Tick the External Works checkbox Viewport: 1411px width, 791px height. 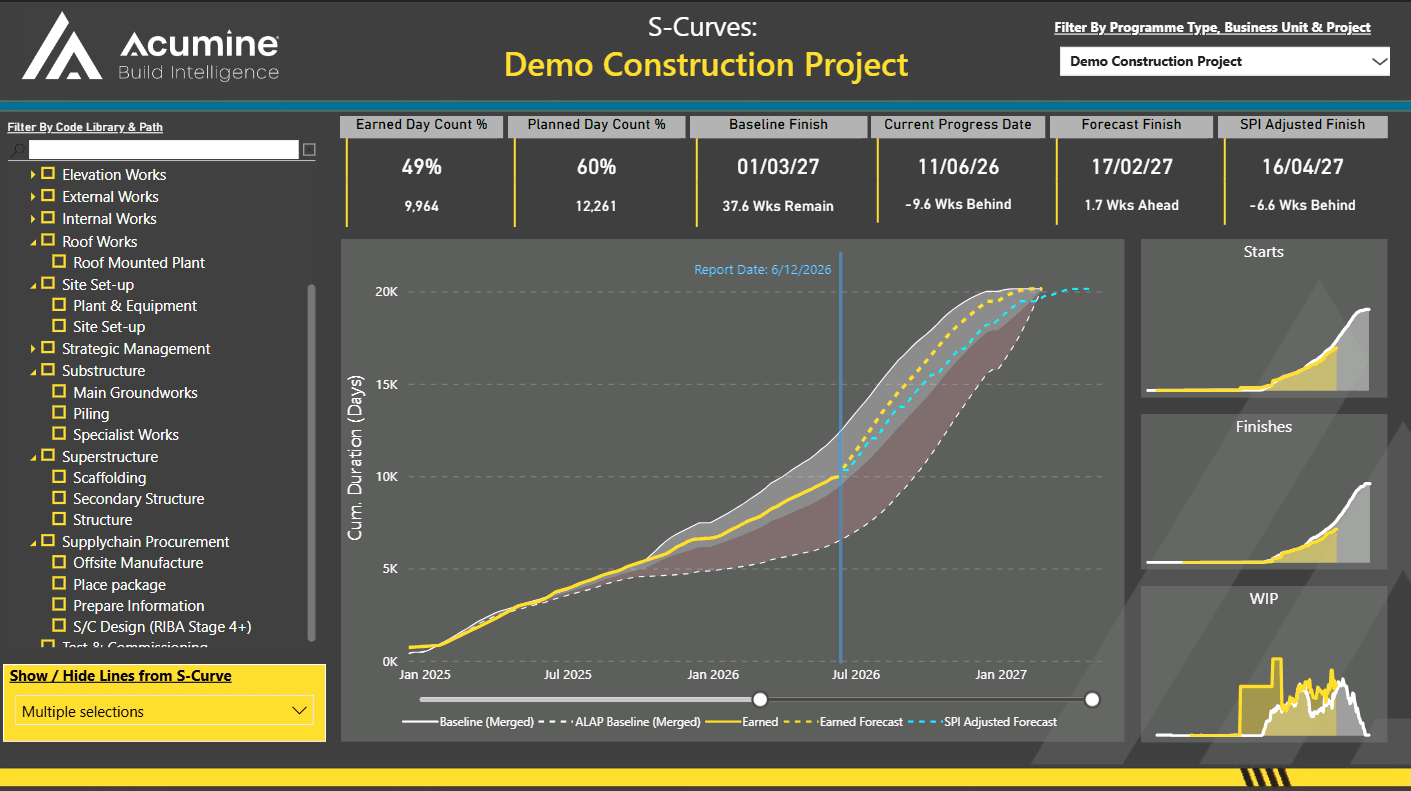point(48,196)
